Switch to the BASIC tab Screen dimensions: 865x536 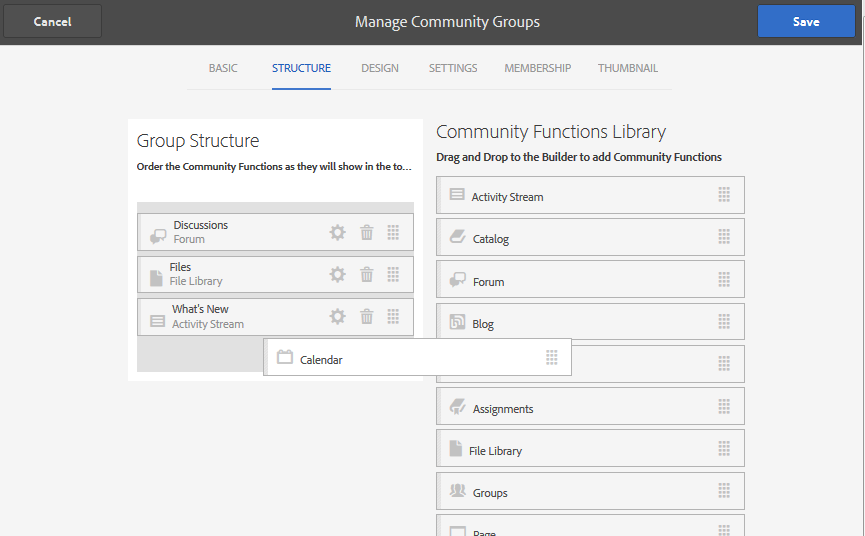tap(223, 68)
